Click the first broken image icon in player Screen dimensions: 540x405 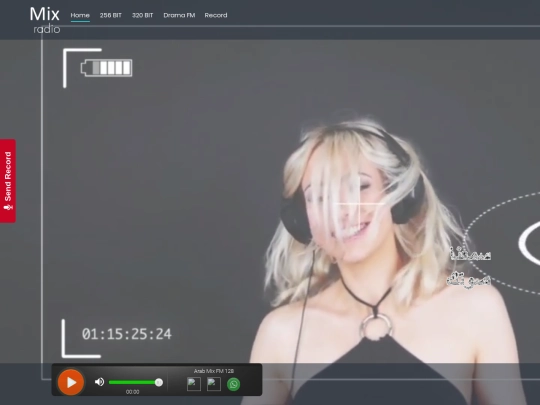pyautogui.click(x=194, y=384)
